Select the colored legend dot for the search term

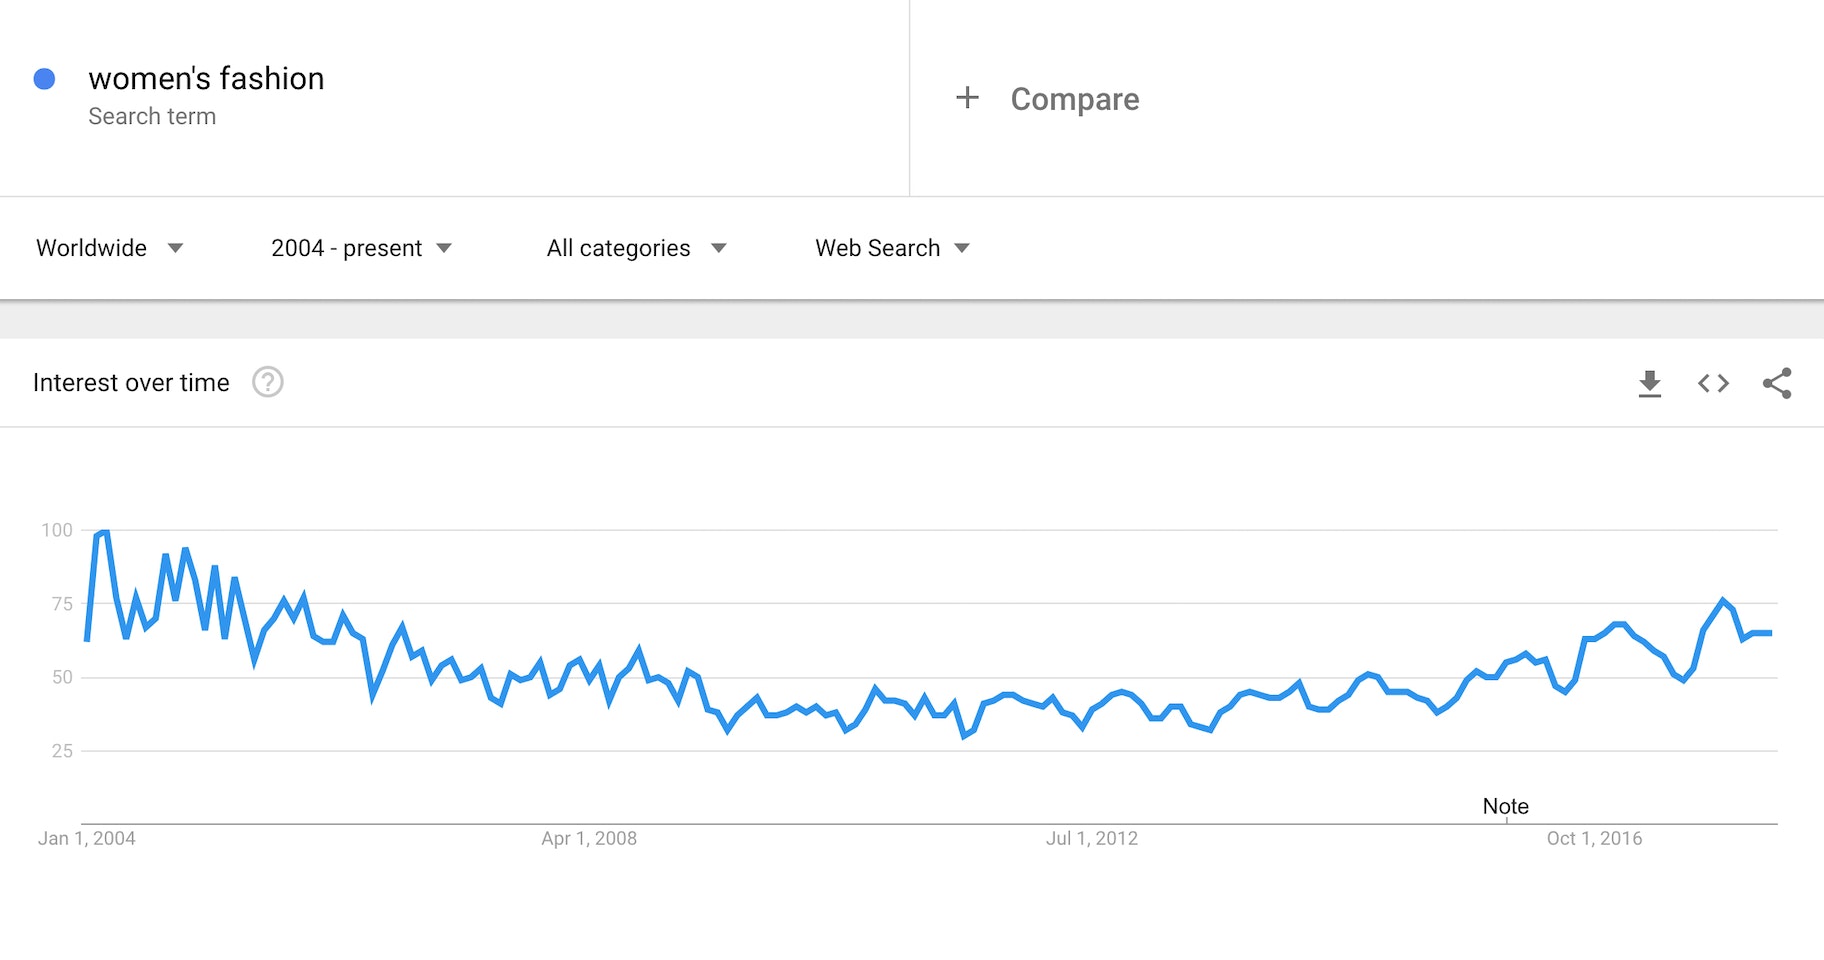[45, 78]
